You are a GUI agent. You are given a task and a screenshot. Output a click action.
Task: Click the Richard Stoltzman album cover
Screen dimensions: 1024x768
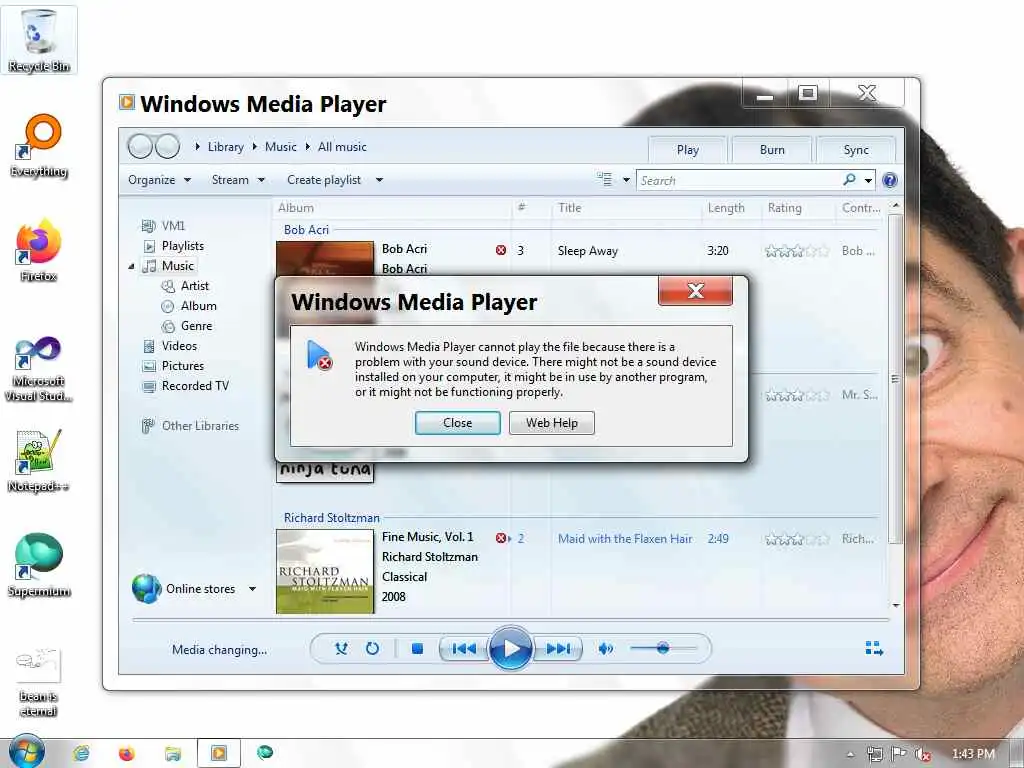pos(325,571)
